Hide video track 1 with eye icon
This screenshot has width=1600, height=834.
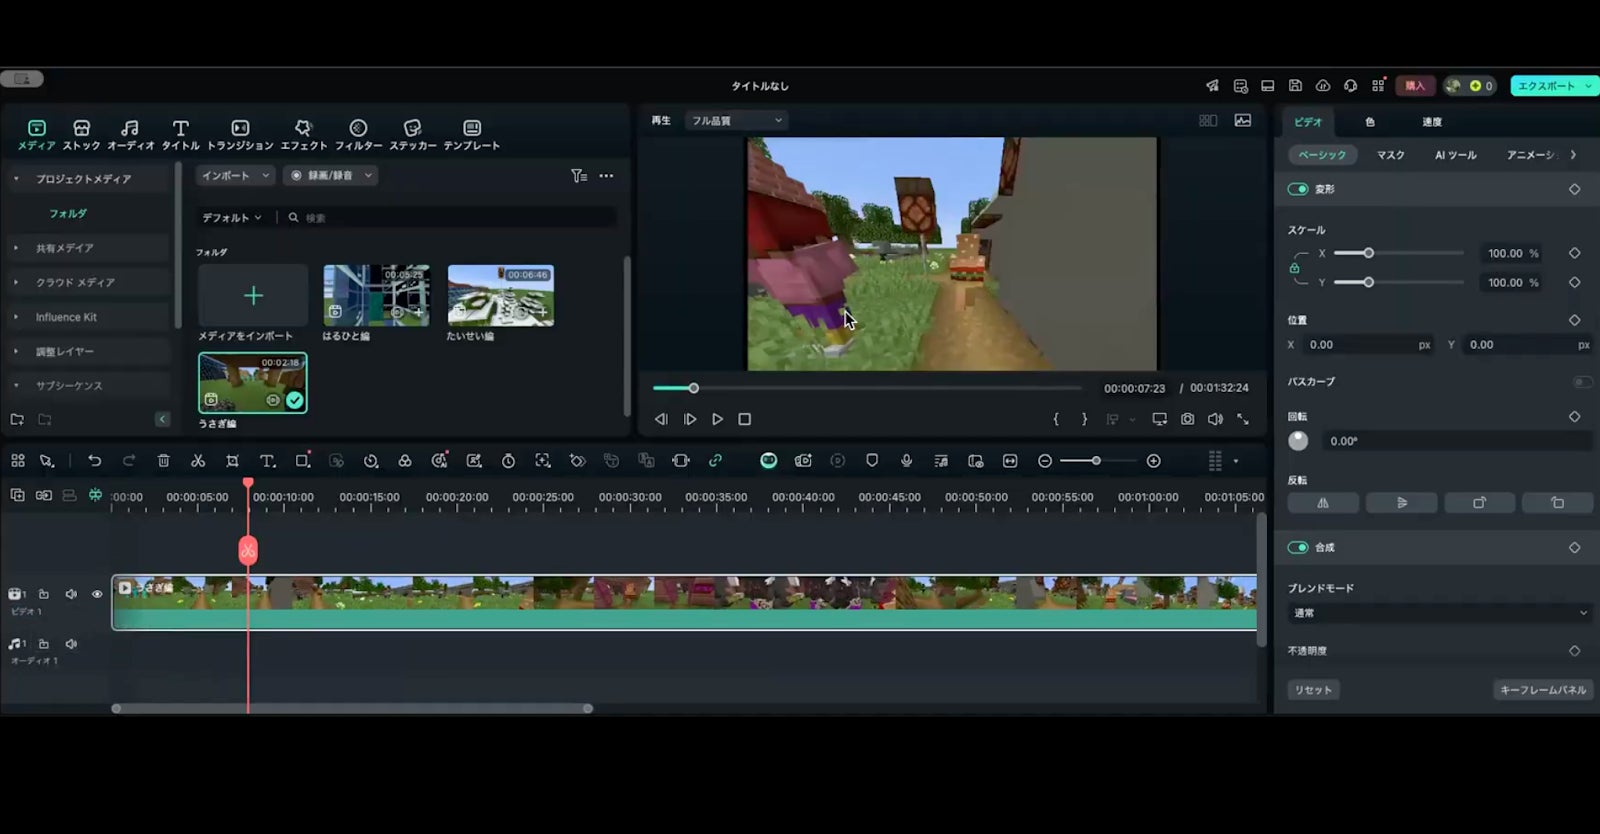tap(97, 594)
